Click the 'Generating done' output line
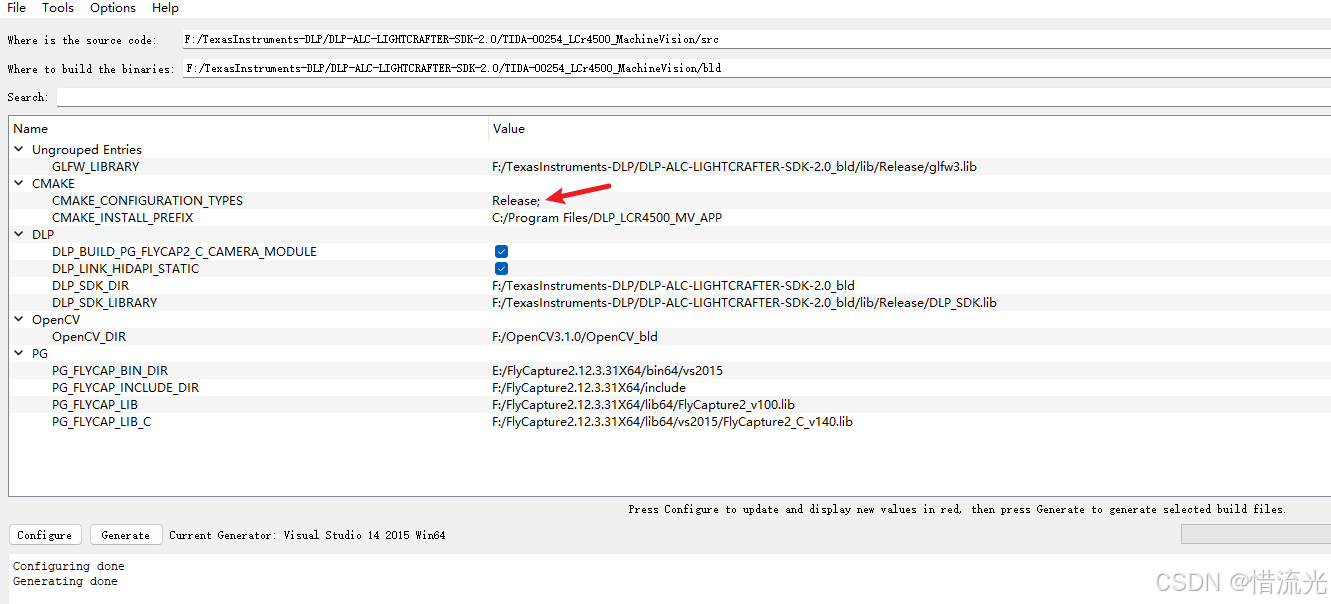 (x=65, y=581)
